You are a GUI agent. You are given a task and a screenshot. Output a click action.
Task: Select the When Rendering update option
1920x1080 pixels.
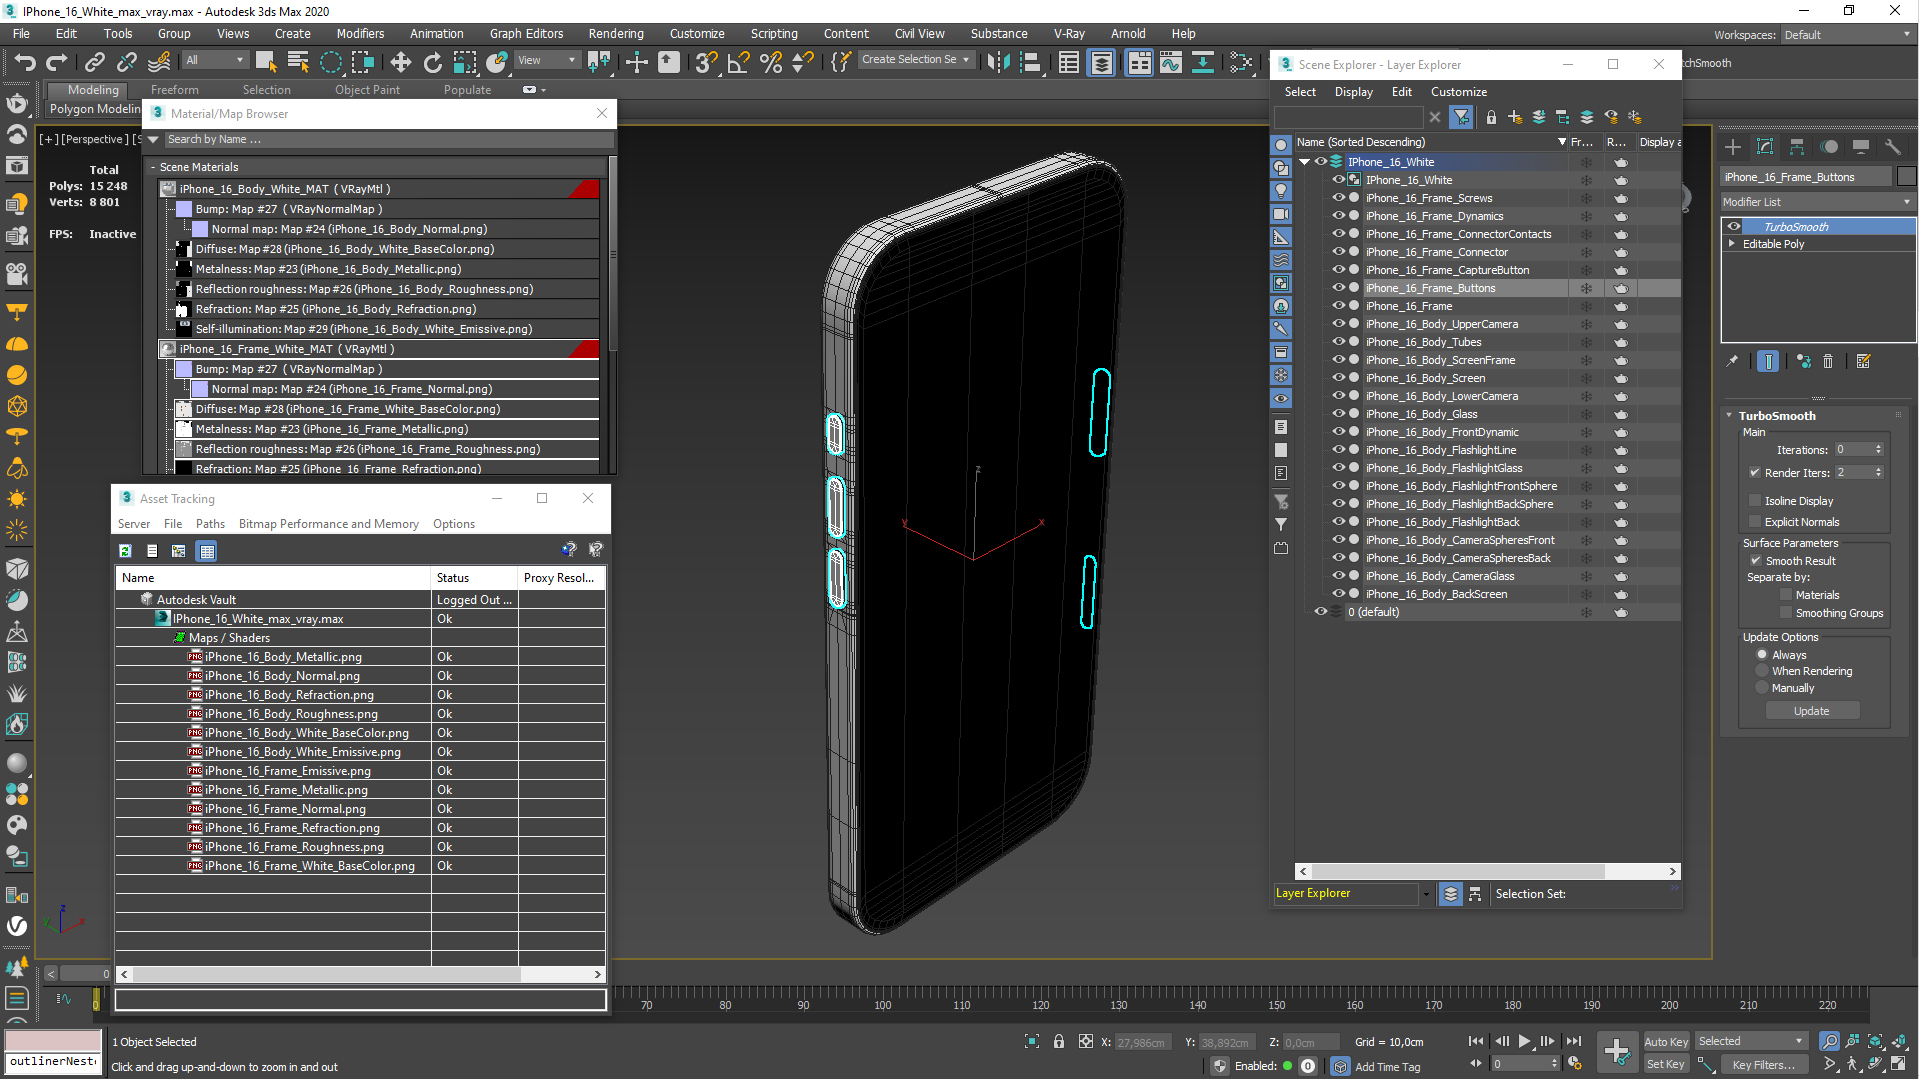(1762, 671)
